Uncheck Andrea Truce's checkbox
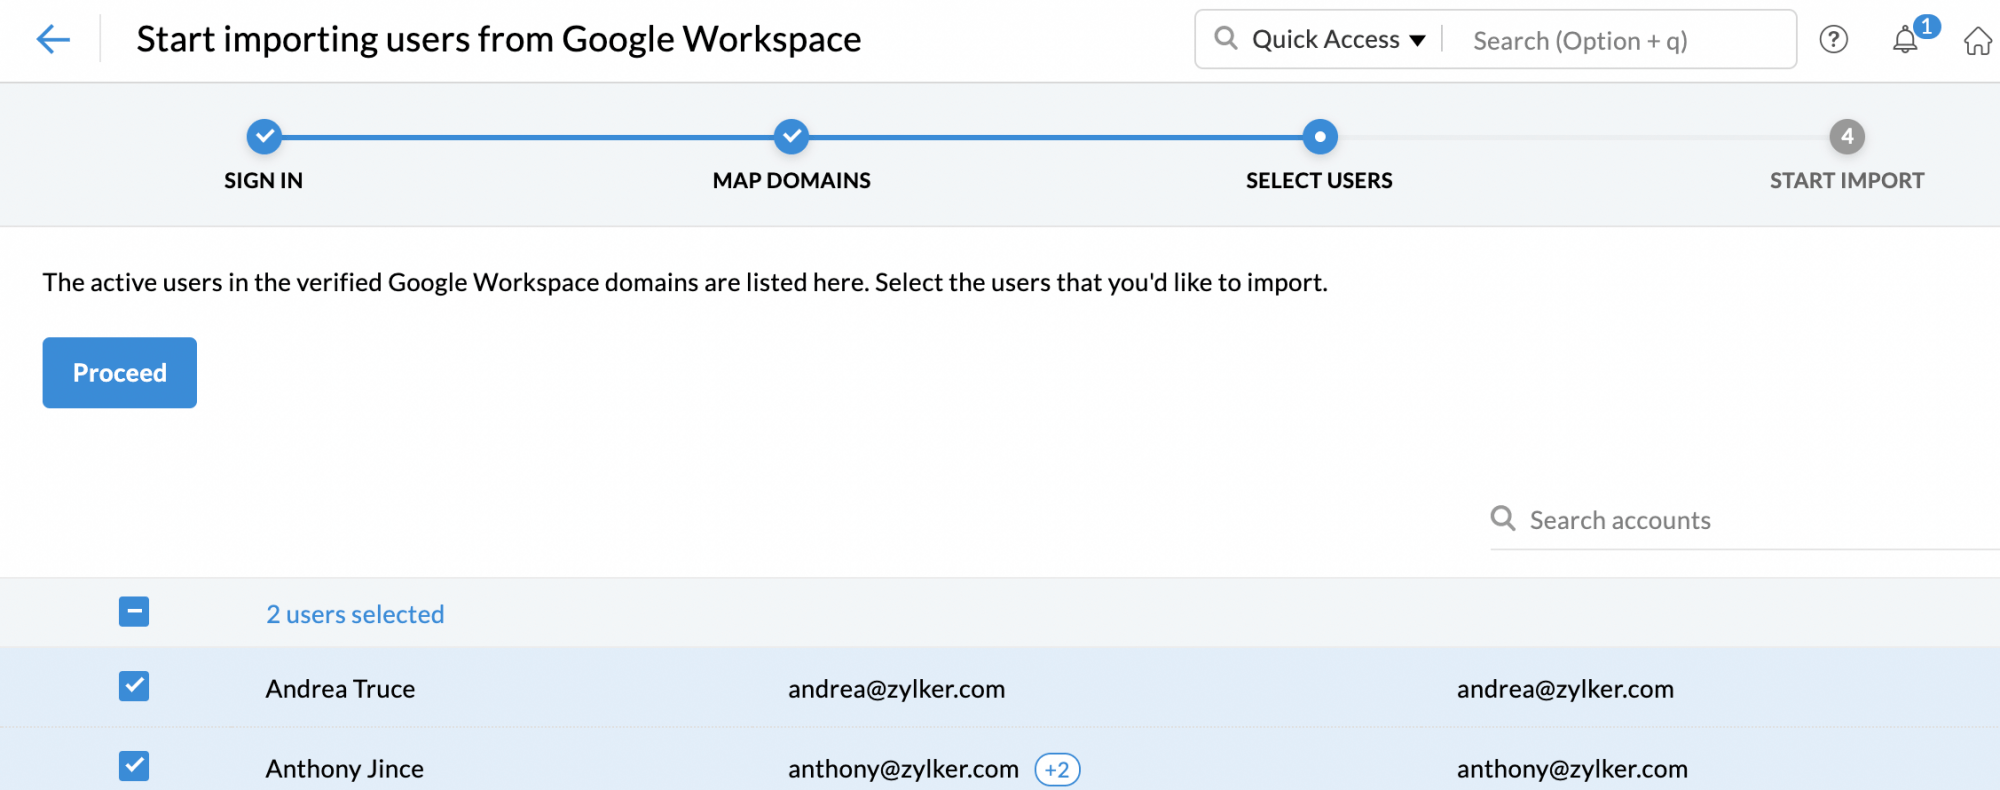The image size is (2000, 790). [x=134, y=687]
